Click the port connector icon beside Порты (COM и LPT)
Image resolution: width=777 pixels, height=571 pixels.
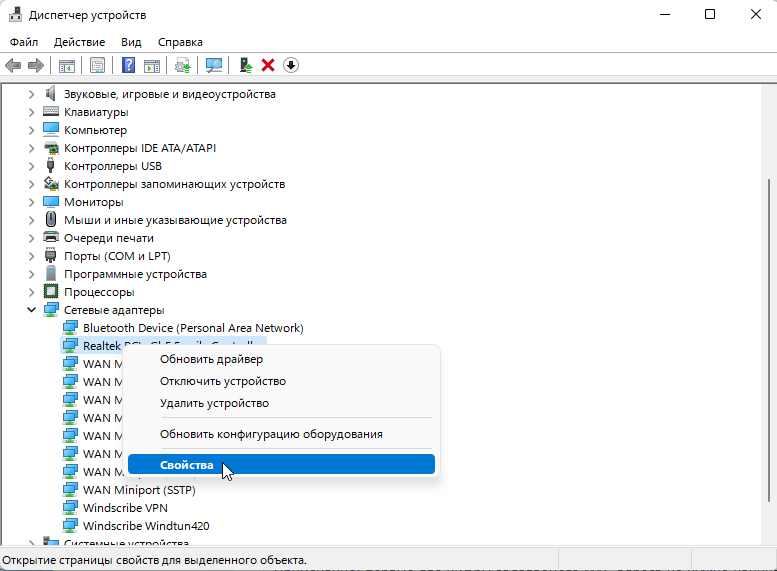(x=51, y=255)
